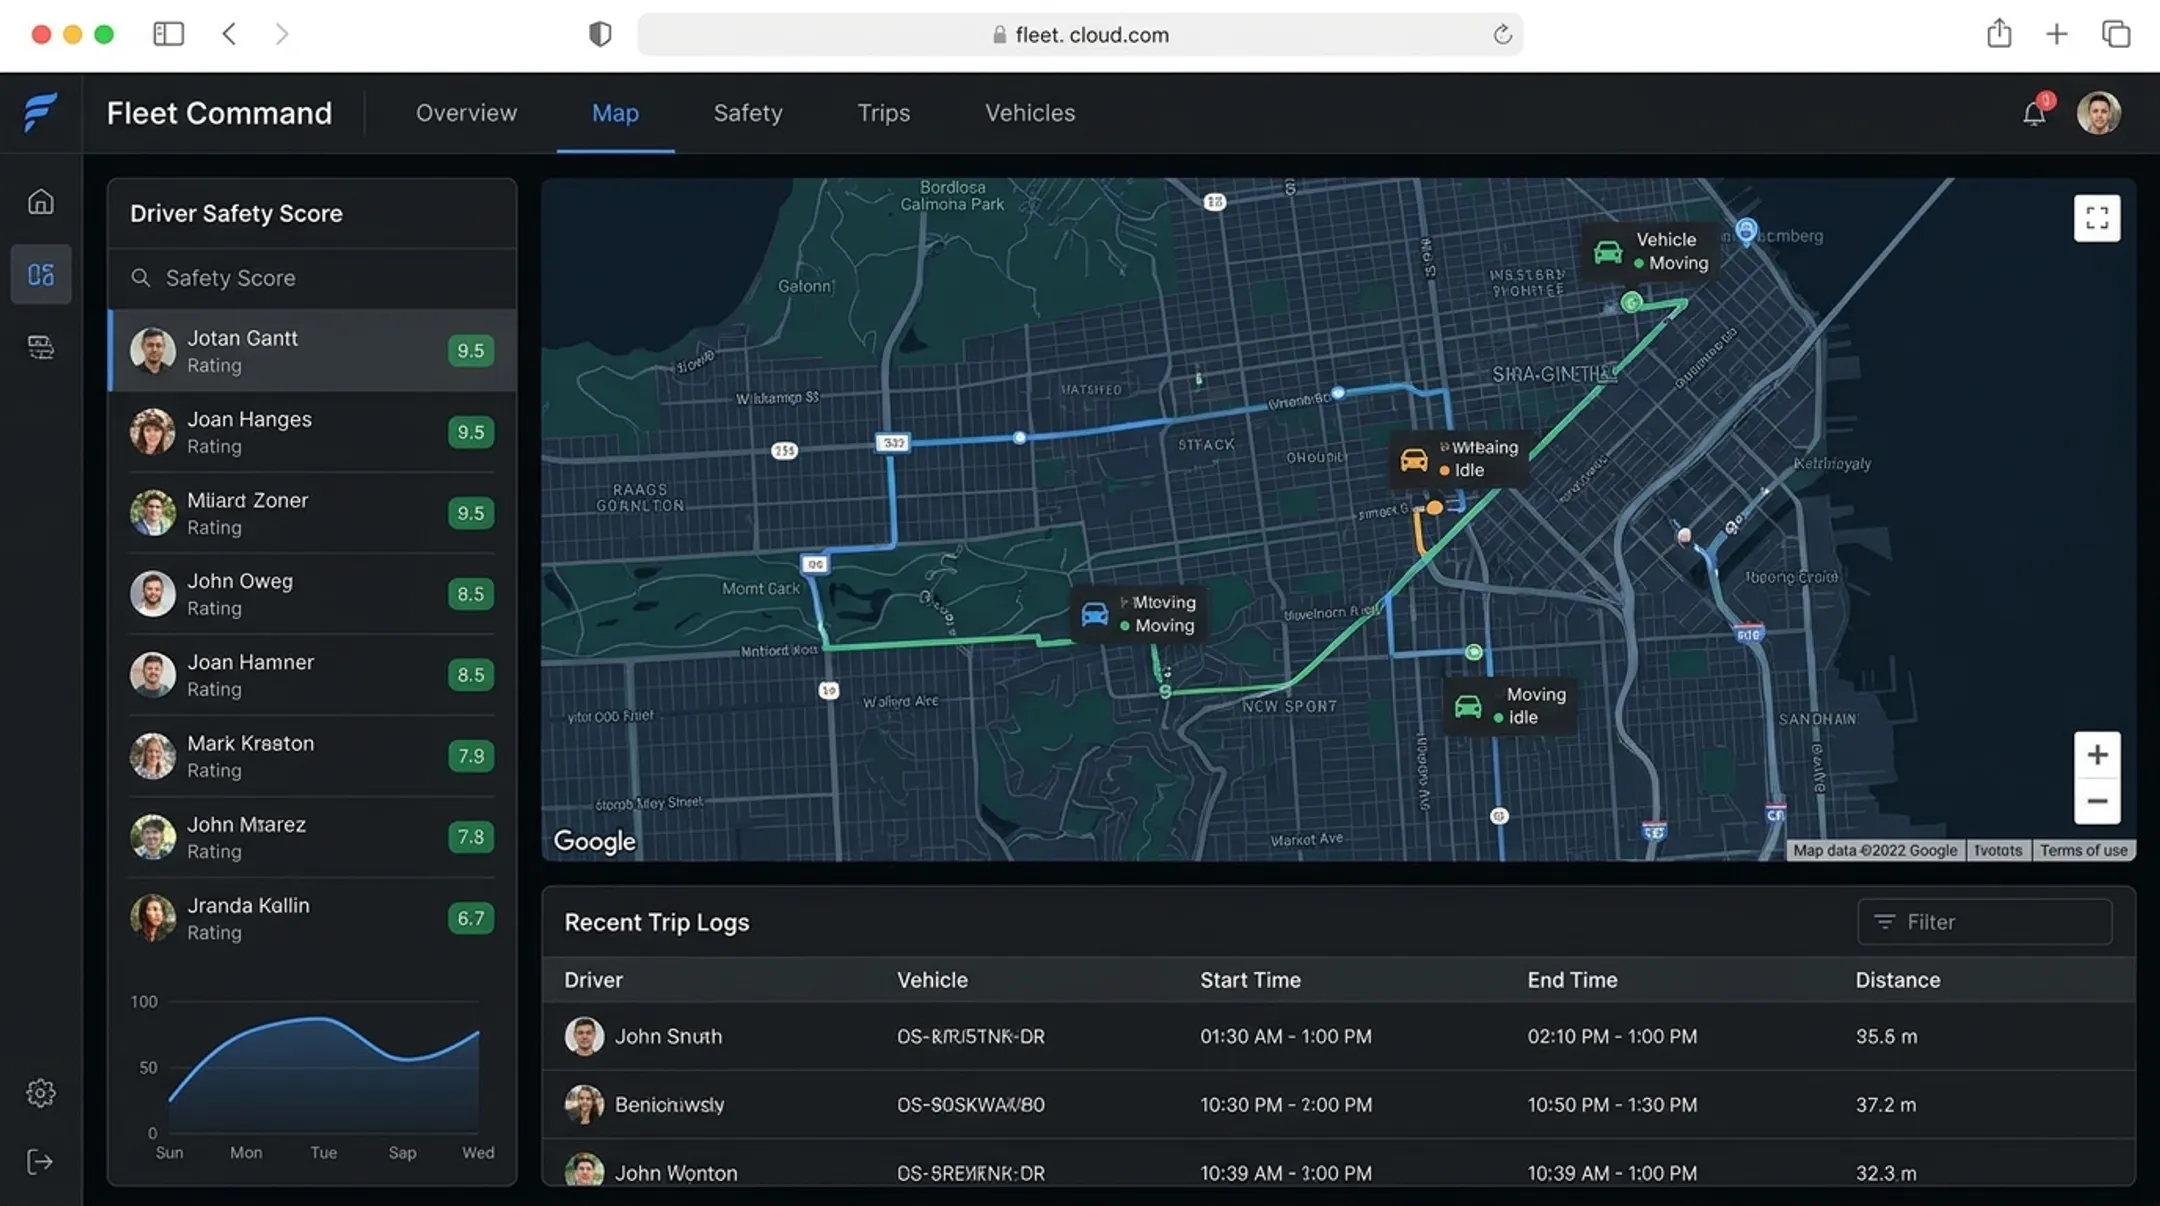Click the Filter field in Trip Logs
The height and width of the screenshot is (1206, 2160).
pyautogui.click(x=1985, y=922)
